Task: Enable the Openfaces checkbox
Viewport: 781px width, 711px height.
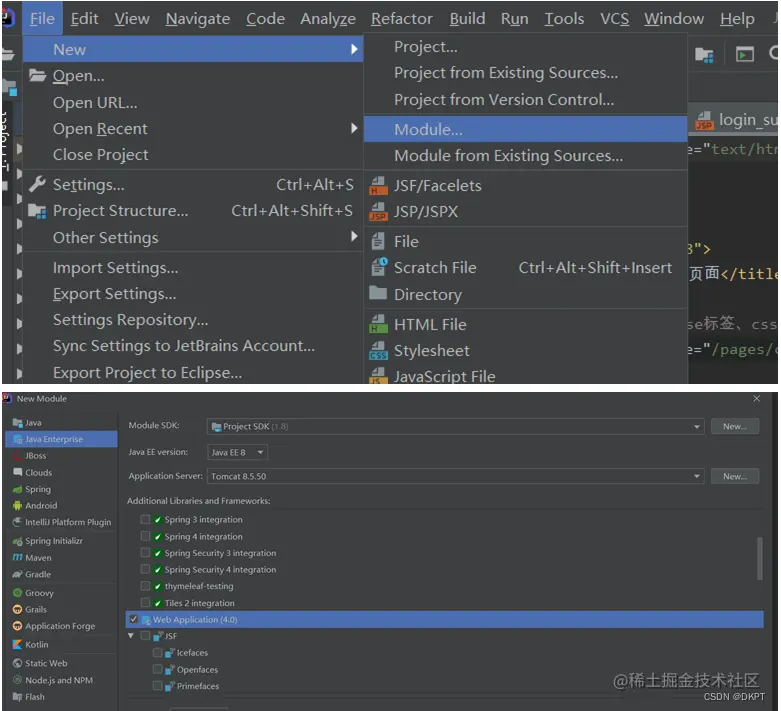Action: (x=157, y=669)
